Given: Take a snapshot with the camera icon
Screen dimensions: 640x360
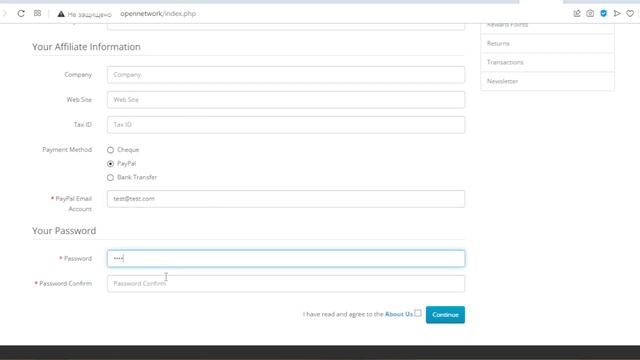Looking at the screenshot, I should click(590, 13).
